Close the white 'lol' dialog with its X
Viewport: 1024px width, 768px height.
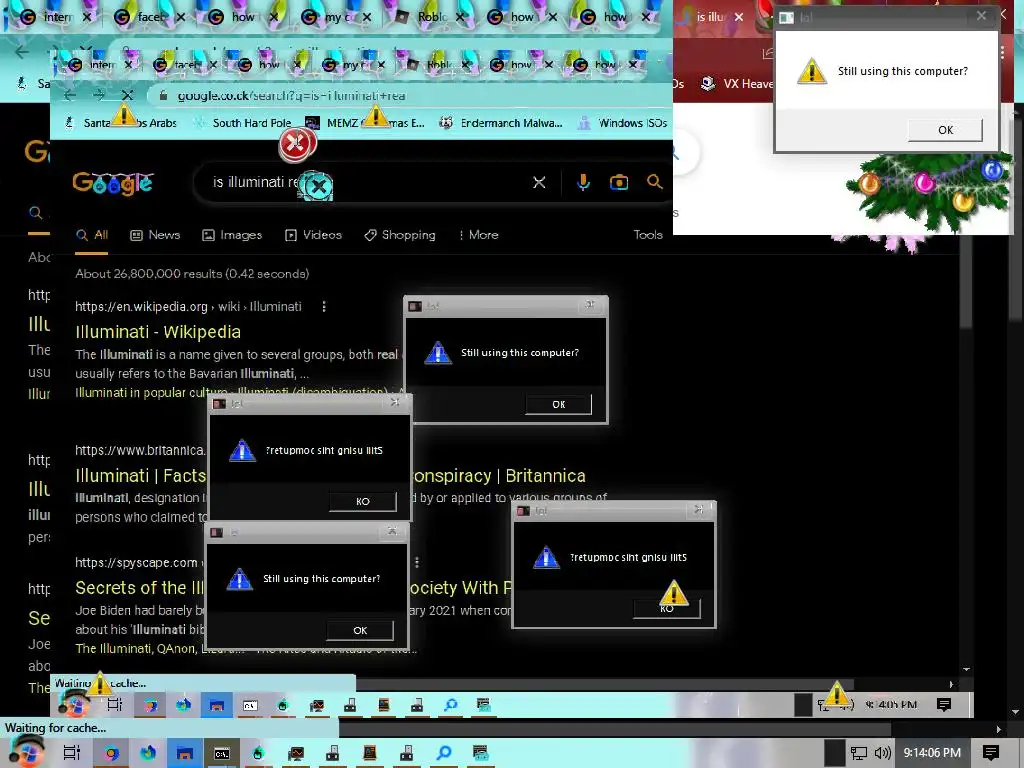pyautogui.click(x=981, y=16)
